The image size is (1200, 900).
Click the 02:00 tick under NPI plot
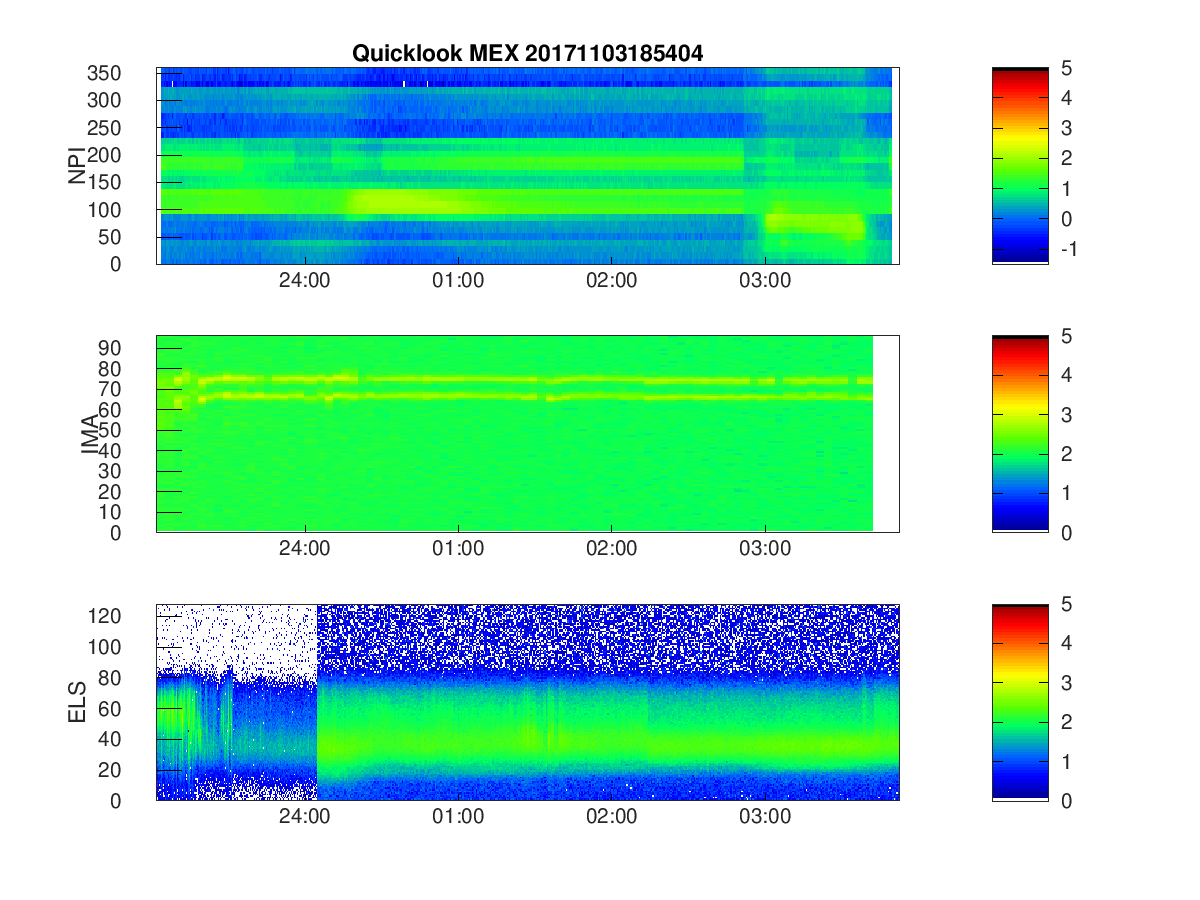[x=612, y=281]
